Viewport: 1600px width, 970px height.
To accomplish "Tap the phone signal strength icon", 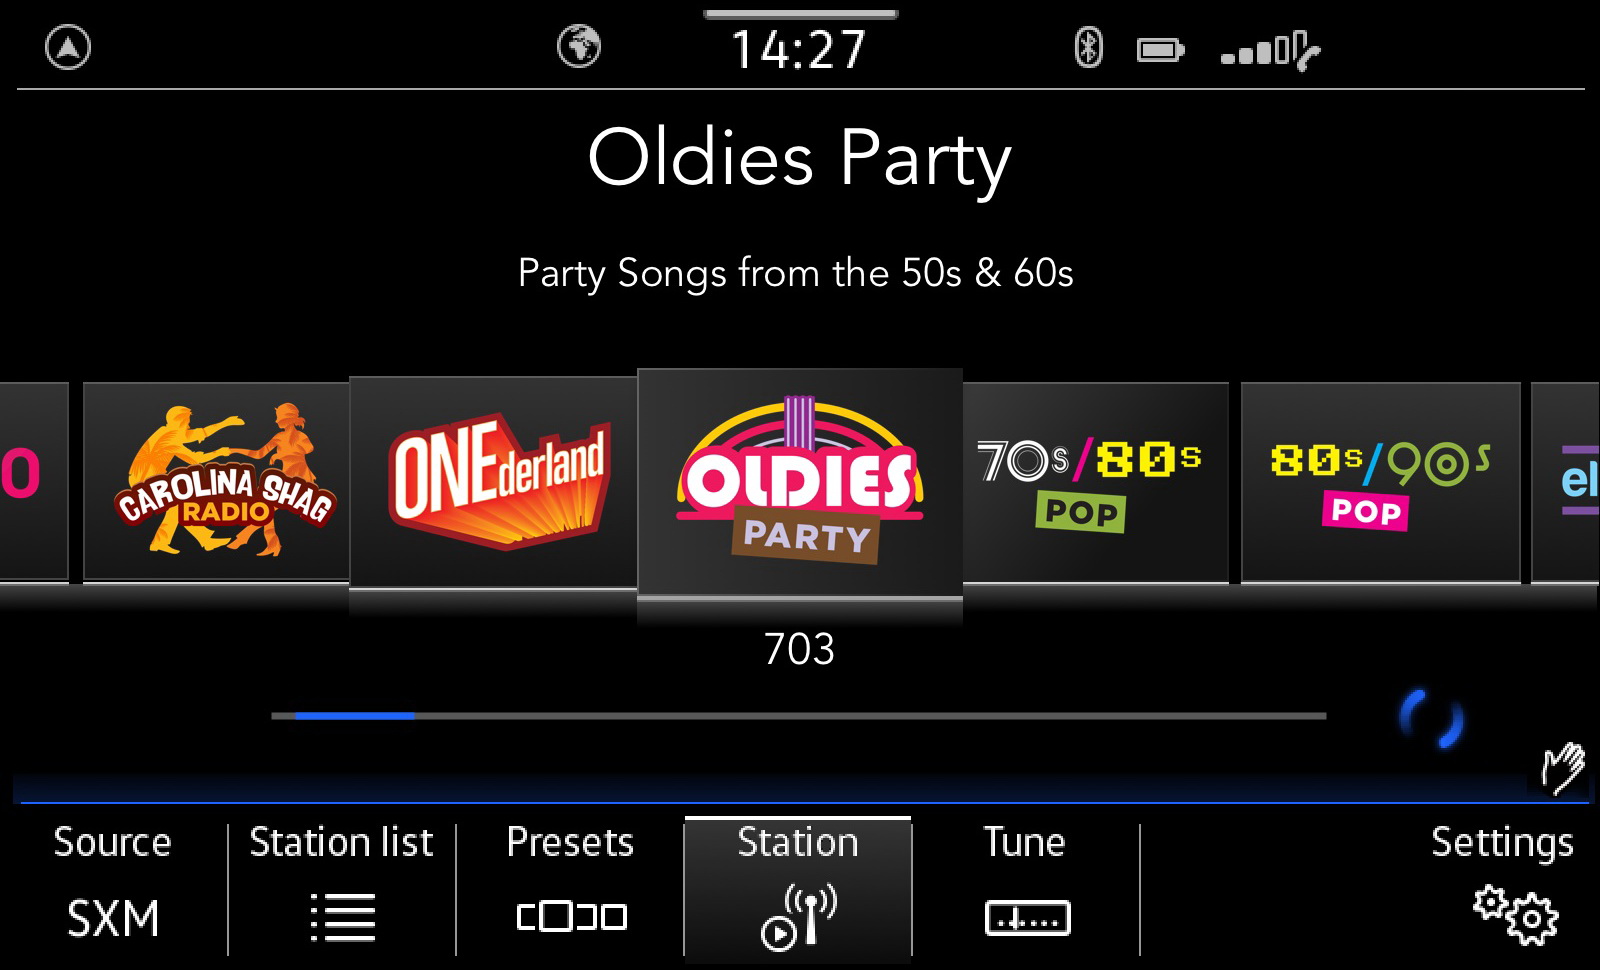I will [x=1270, y=50].
